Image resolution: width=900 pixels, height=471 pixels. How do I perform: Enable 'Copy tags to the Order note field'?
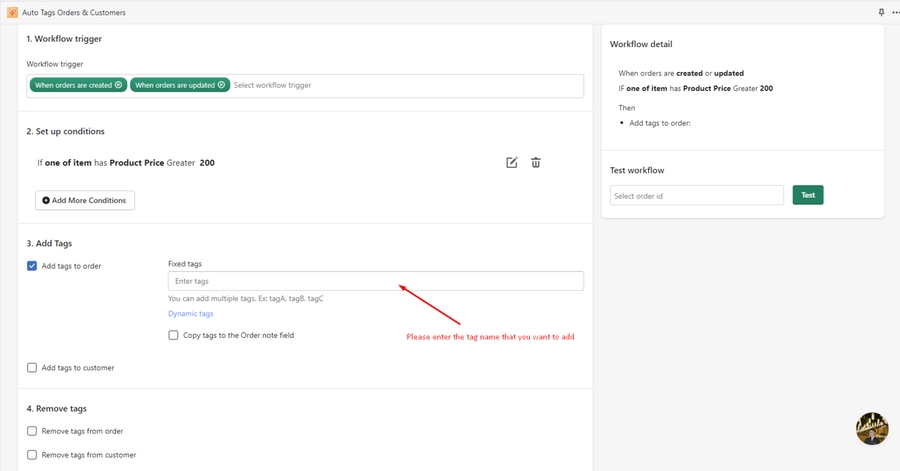(x=173, y=335)
